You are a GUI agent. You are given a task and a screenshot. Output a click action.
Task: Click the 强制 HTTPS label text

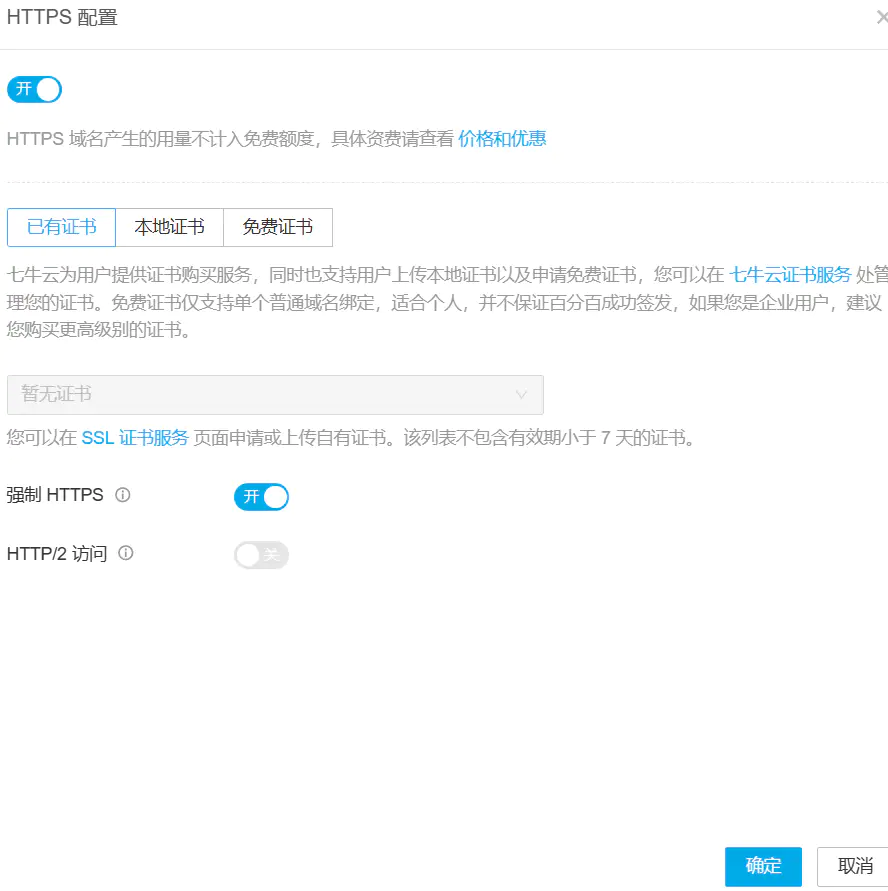(x=55, y=495)
